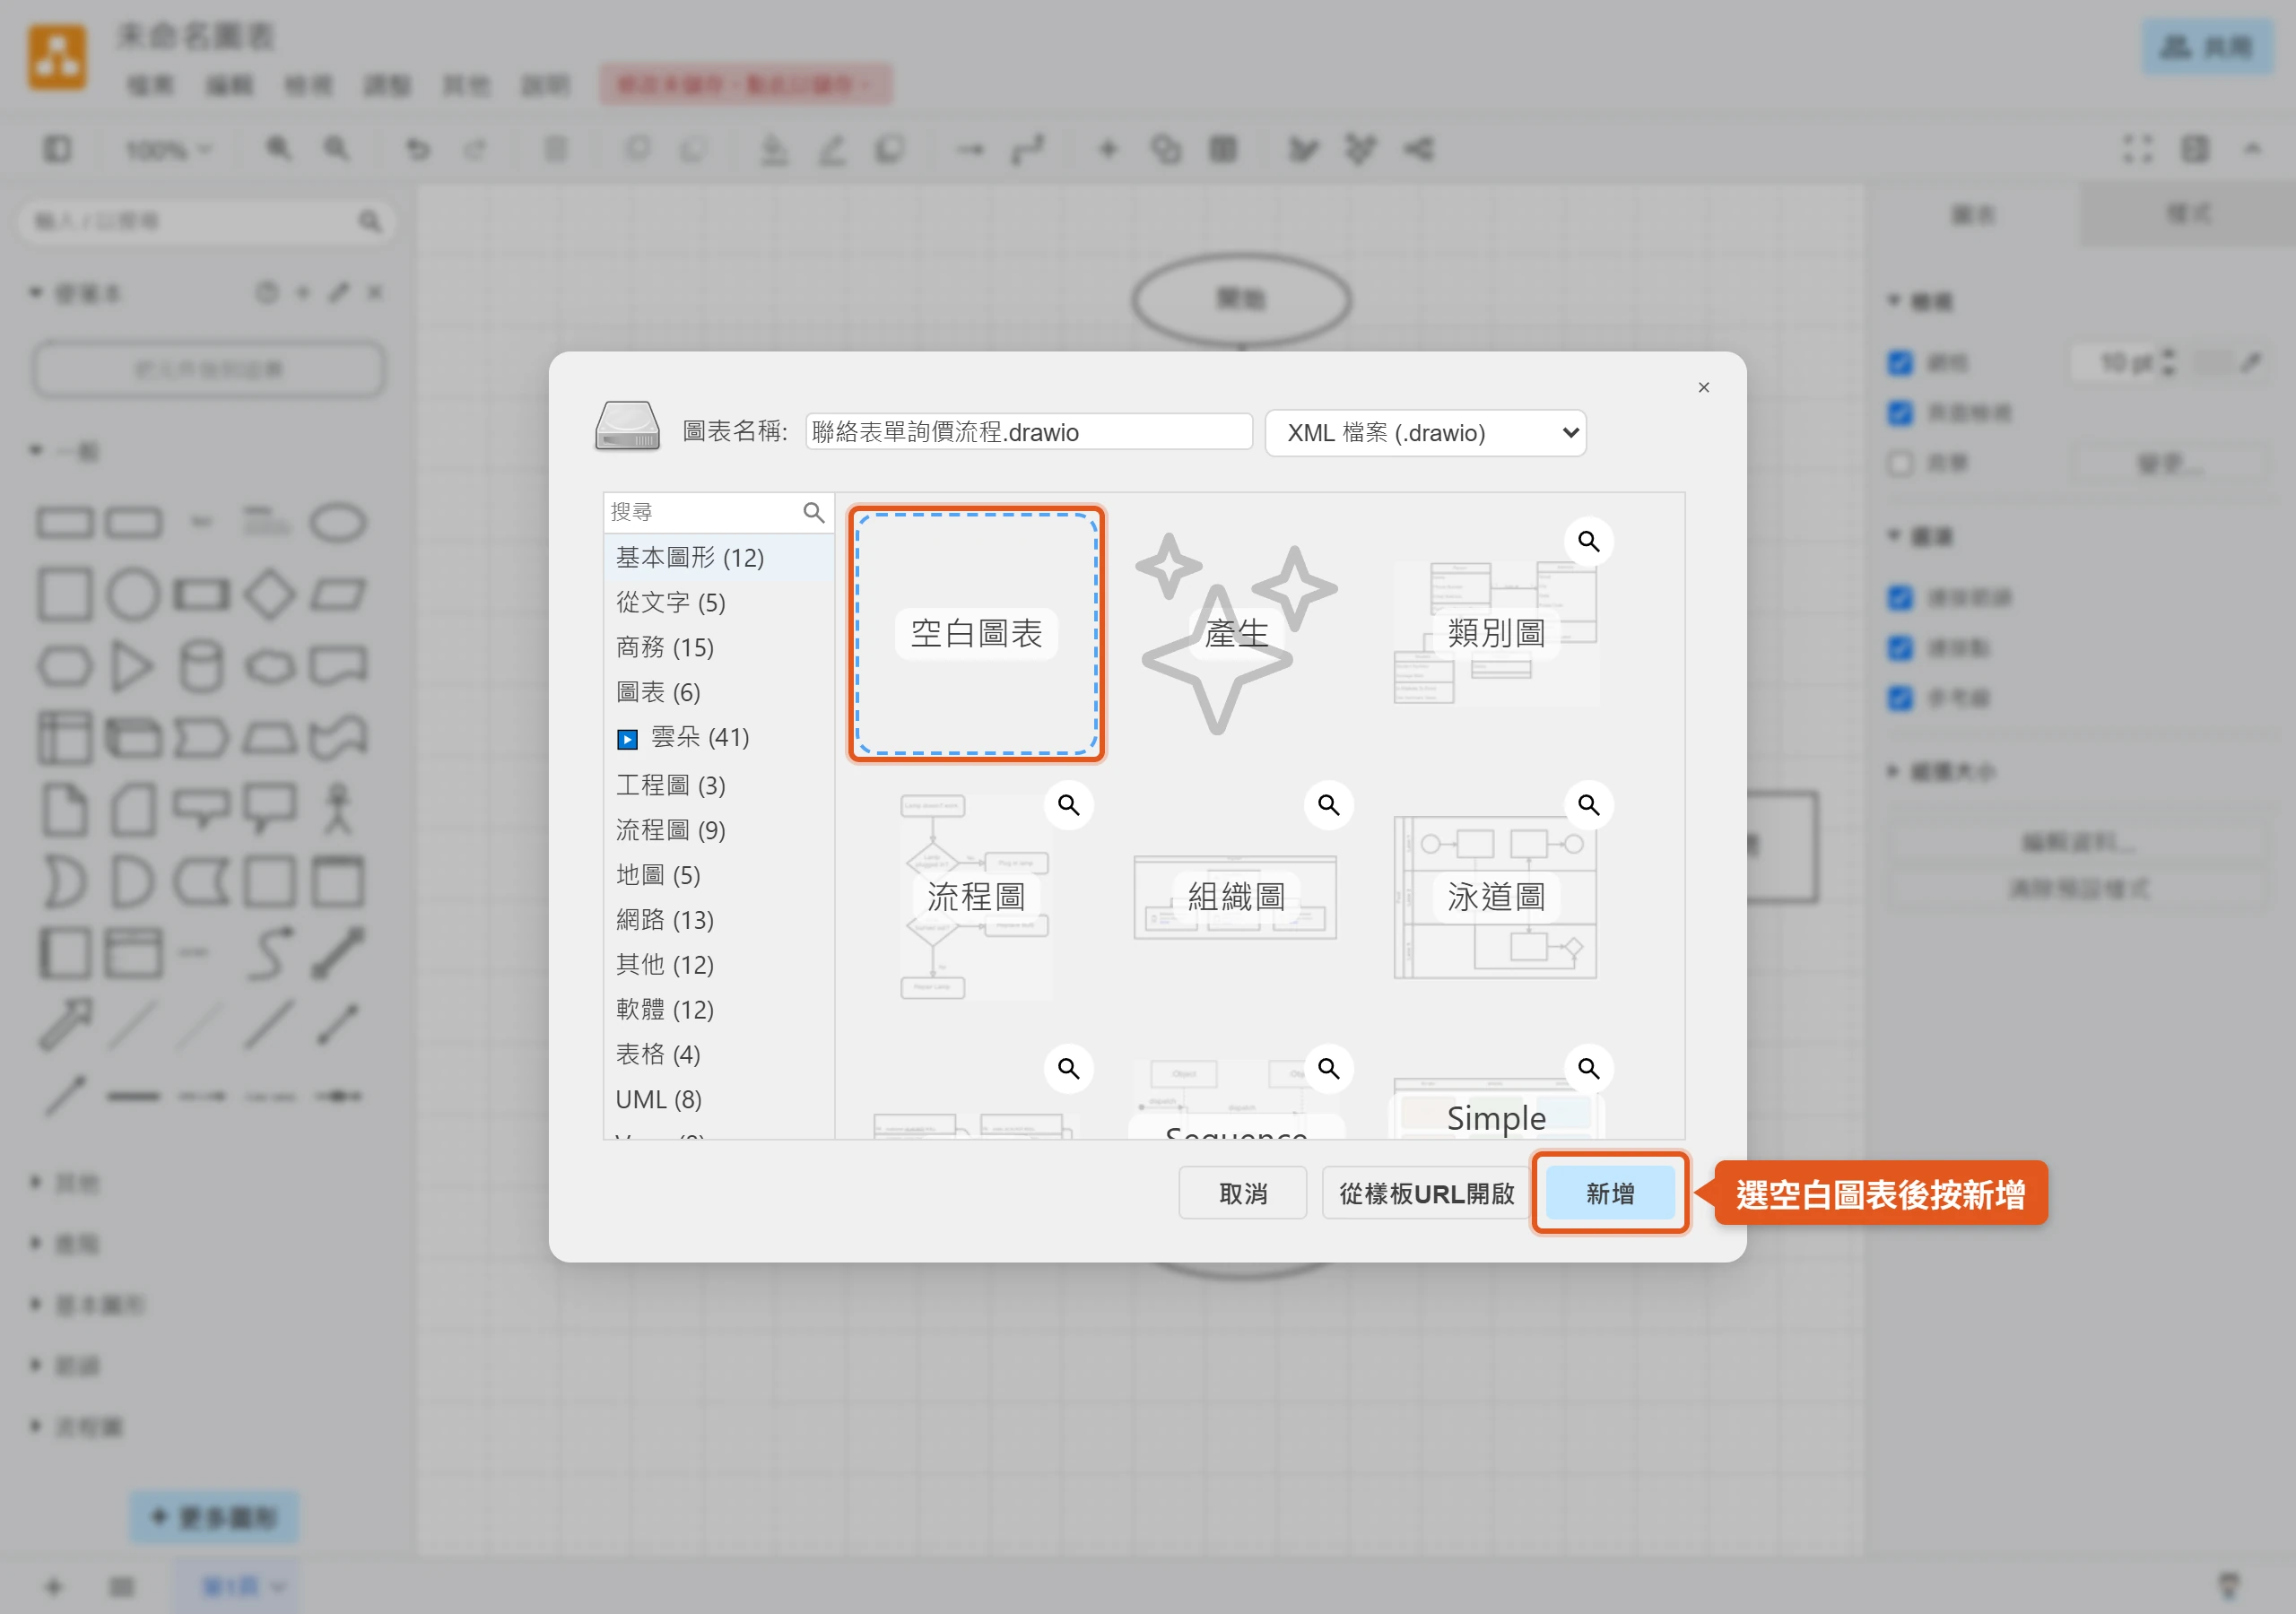Select 圖表 (6) category
This screenshot has width=2296, height=1614.
coord(718,692)
